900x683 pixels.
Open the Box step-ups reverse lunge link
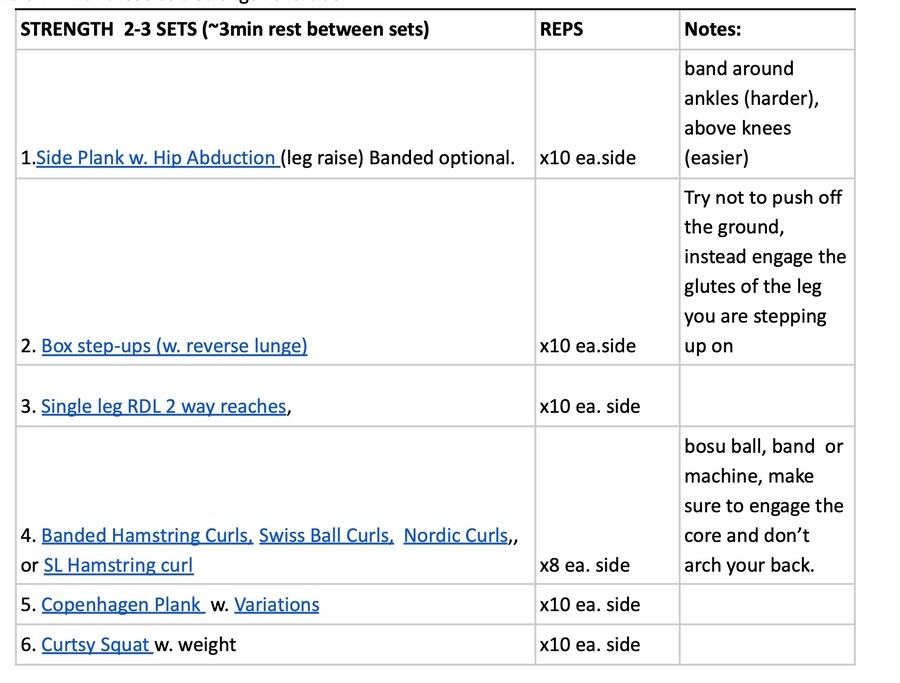tap(174, 346)
